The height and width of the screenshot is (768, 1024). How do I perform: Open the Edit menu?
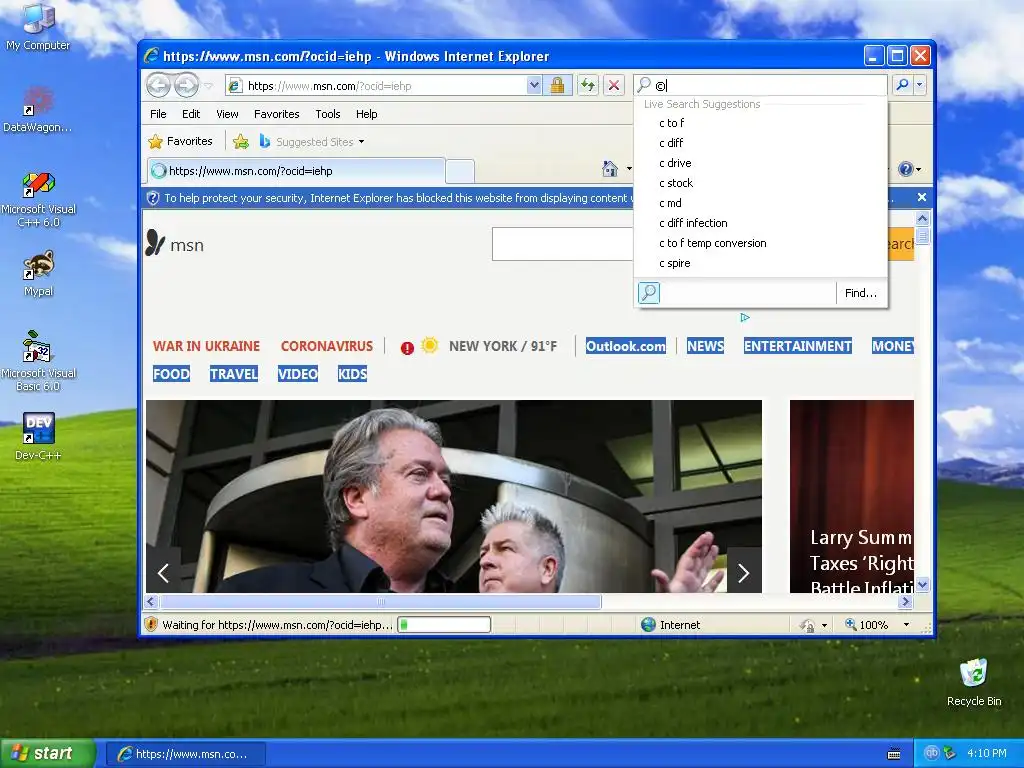191,114
